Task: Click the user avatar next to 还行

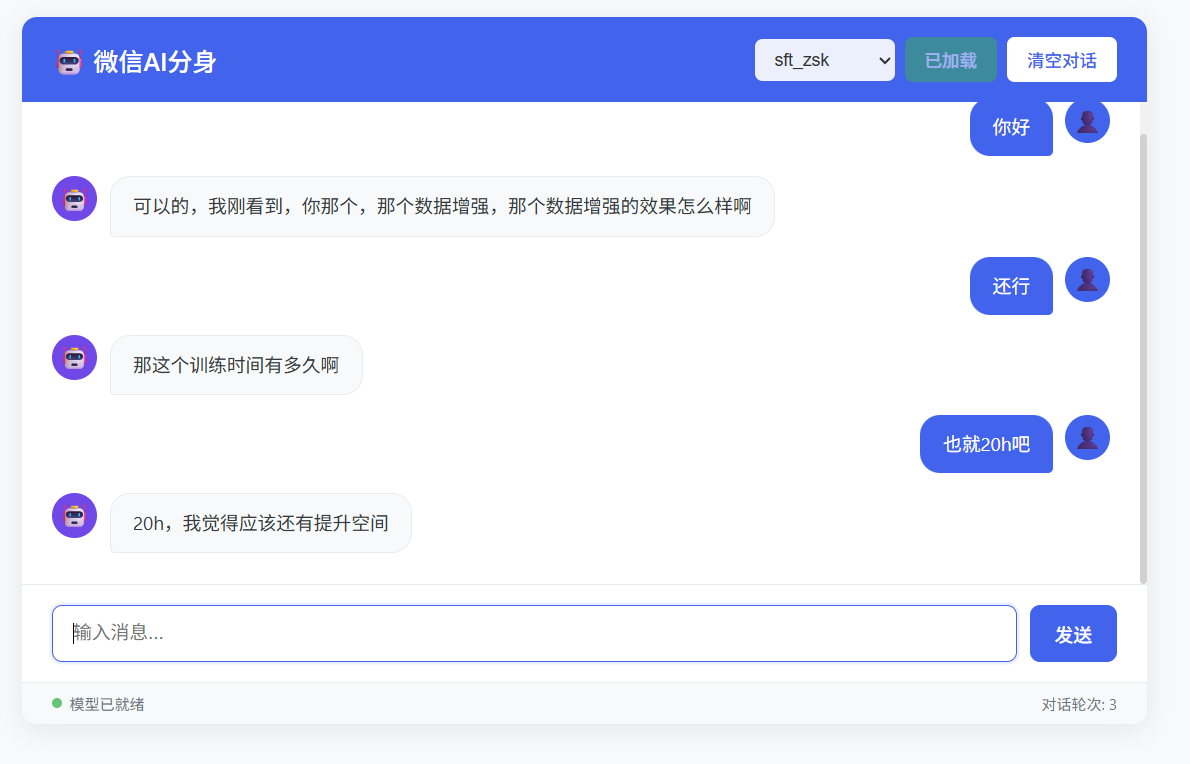Action: [1087, 279]
